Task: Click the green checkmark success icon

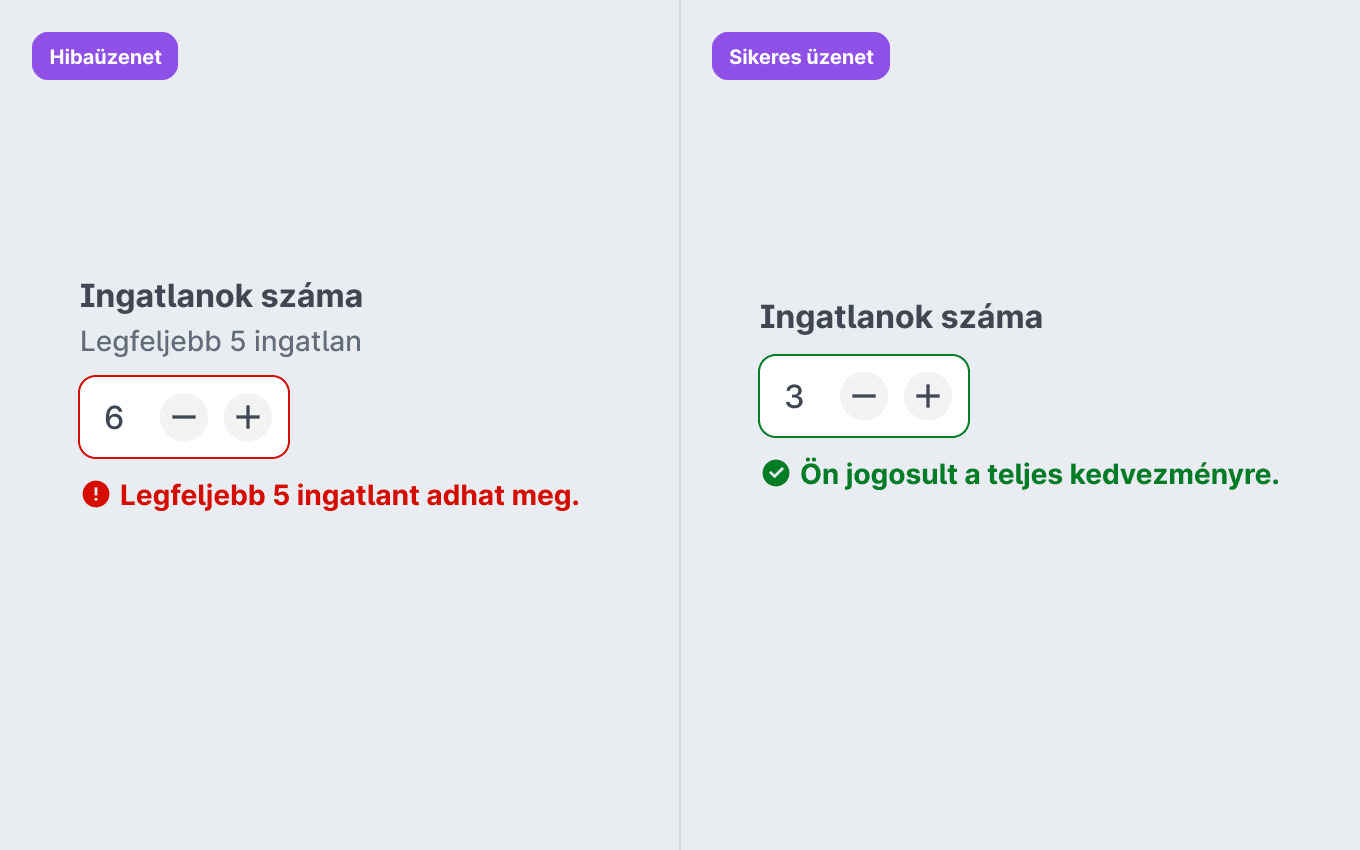Action: [x=776, y=473]
